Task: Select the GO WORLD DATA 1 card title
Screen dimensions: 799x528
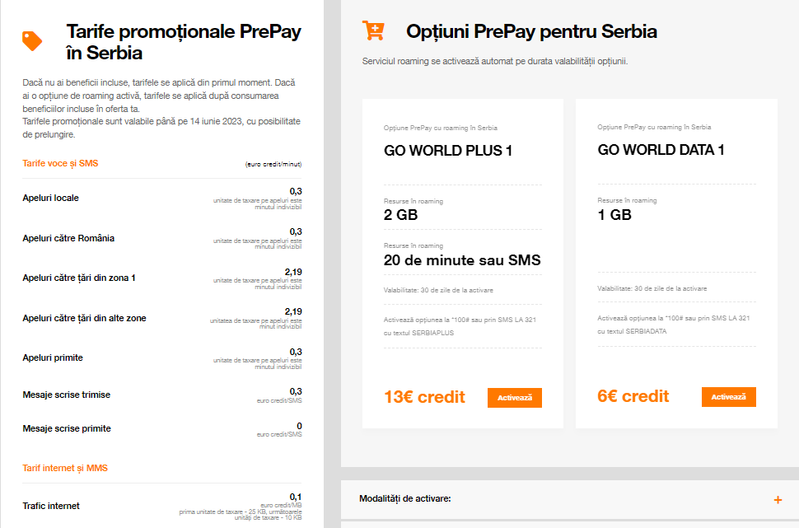Action: coord(661,151)
